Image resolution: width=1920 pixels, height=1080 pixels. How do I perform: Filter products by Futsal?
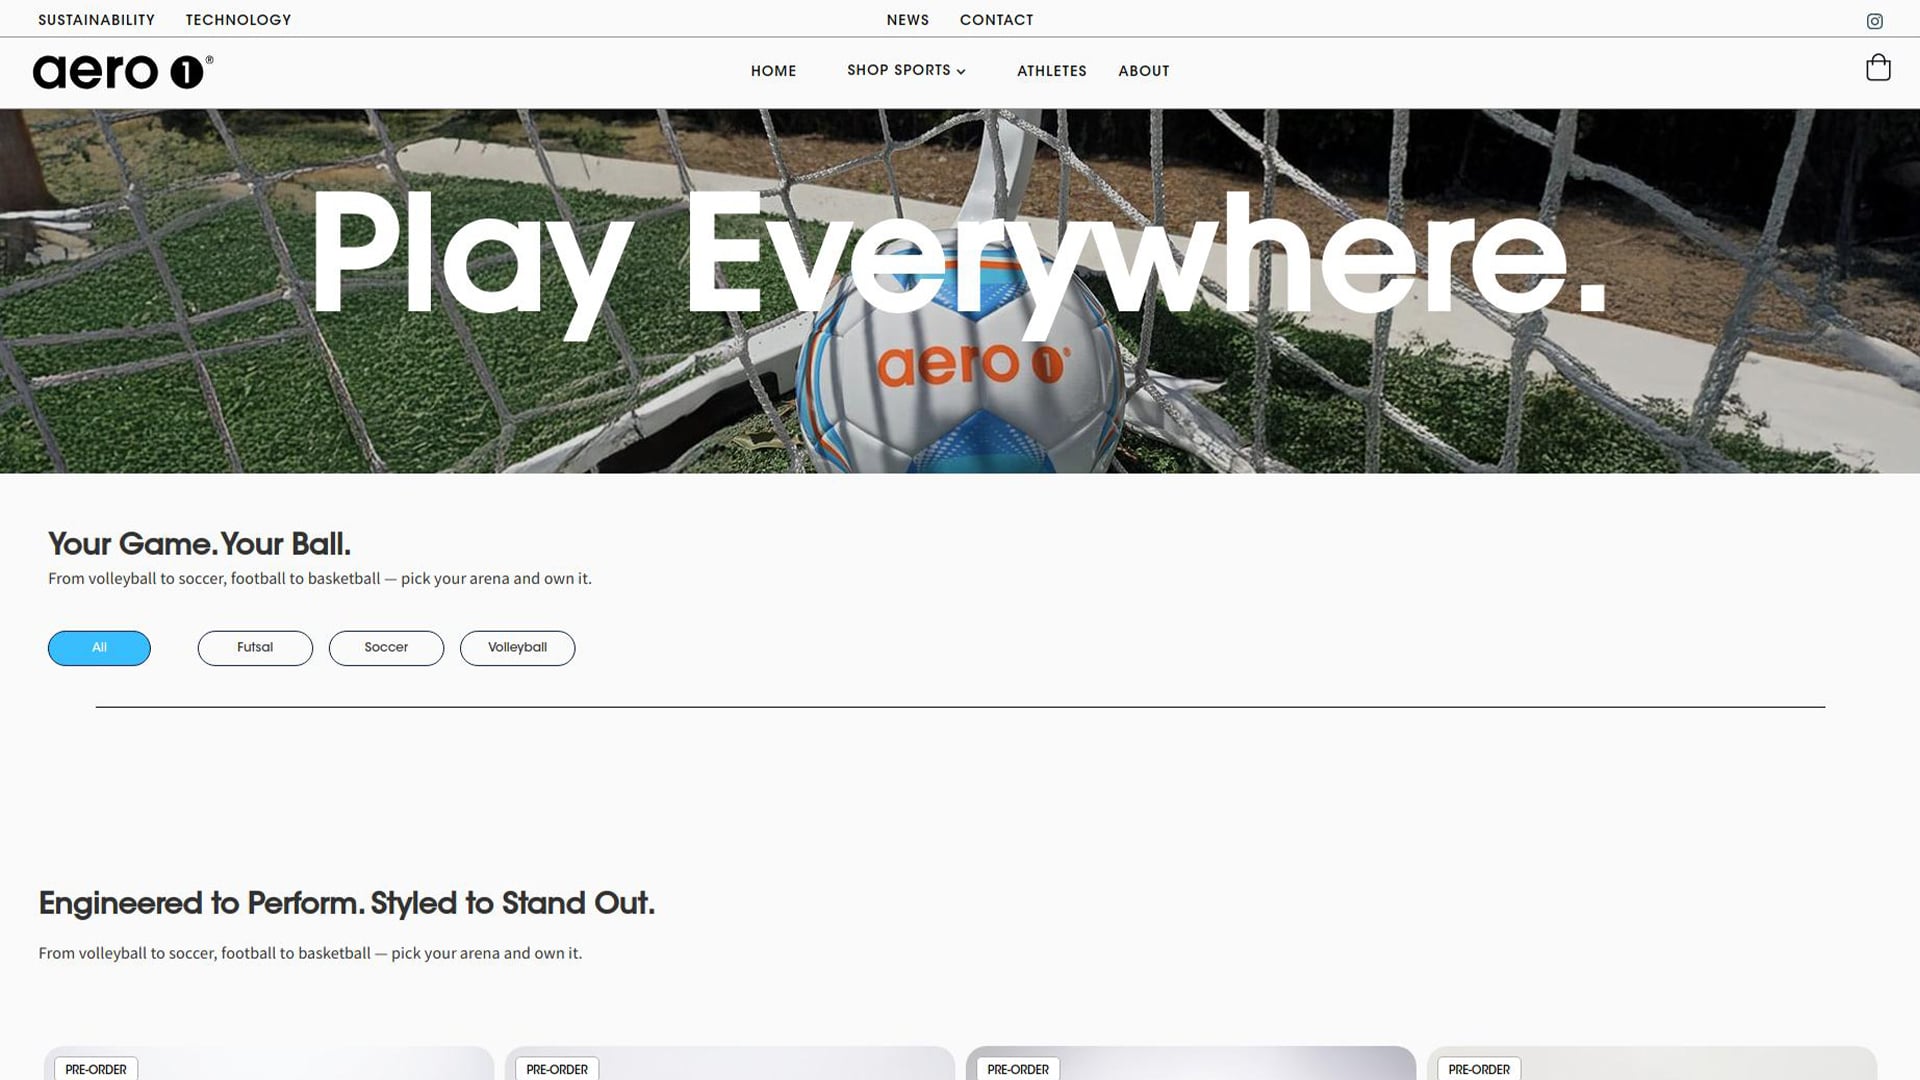click(x=255, y=648)
